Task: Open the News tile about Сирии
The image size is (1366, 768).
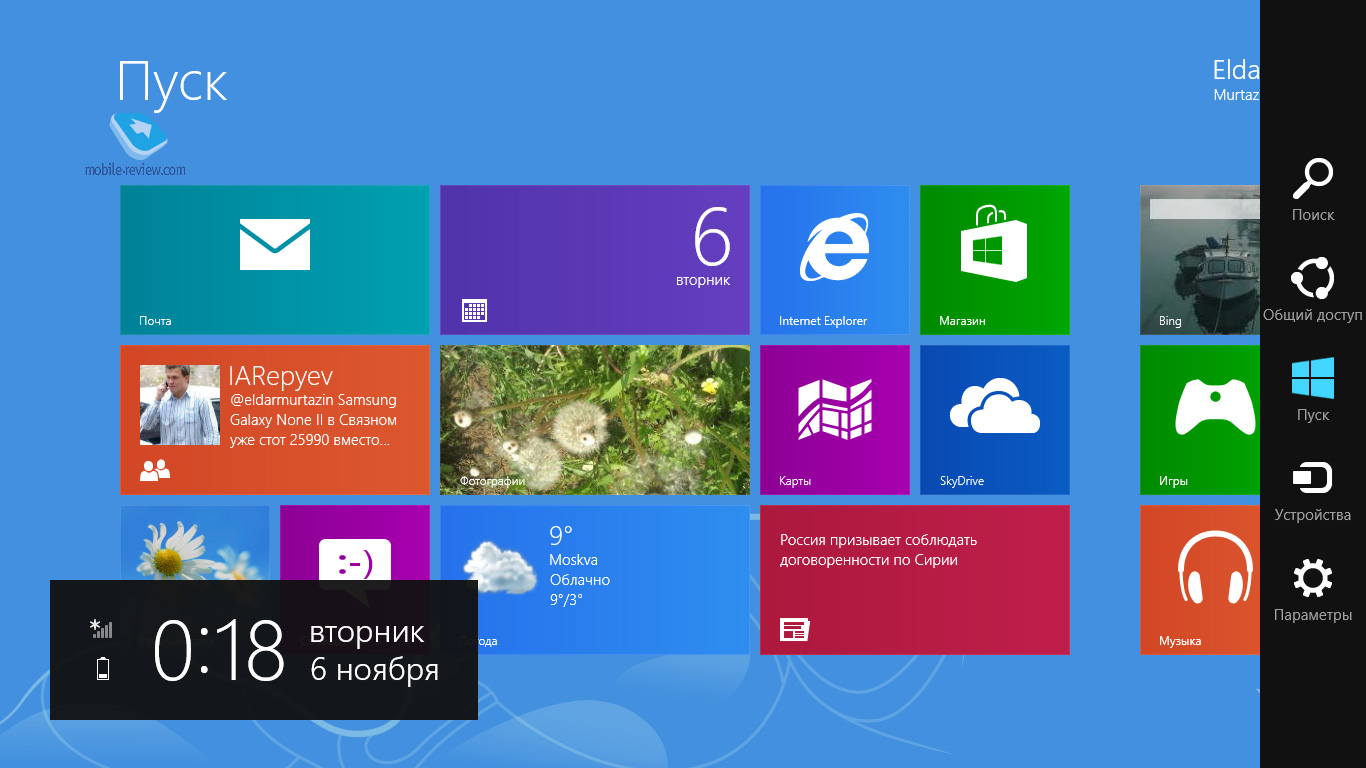Action: pyautogui.click(x=915, y=580)
